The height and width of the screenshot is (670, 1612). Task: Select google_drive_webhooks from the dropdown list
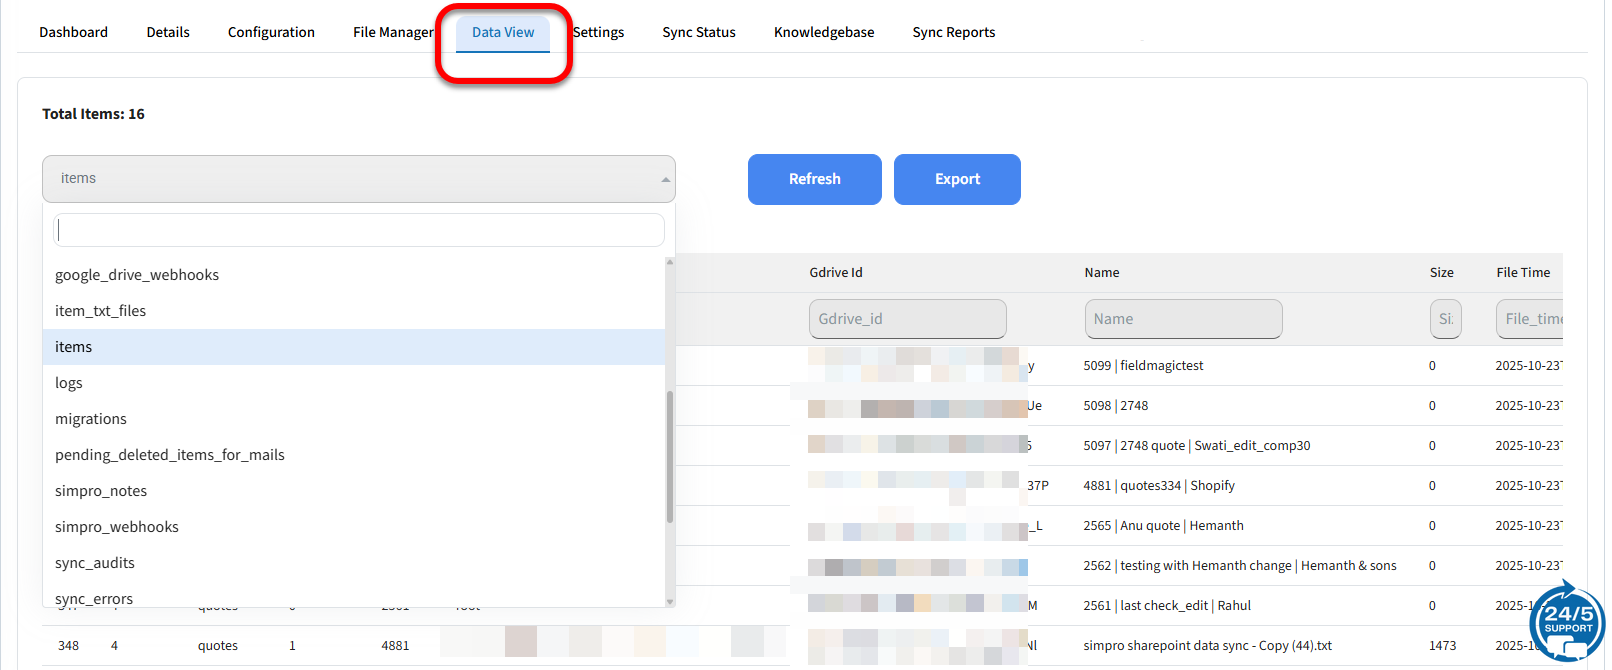pyautogui.click(x=137, y=275)
